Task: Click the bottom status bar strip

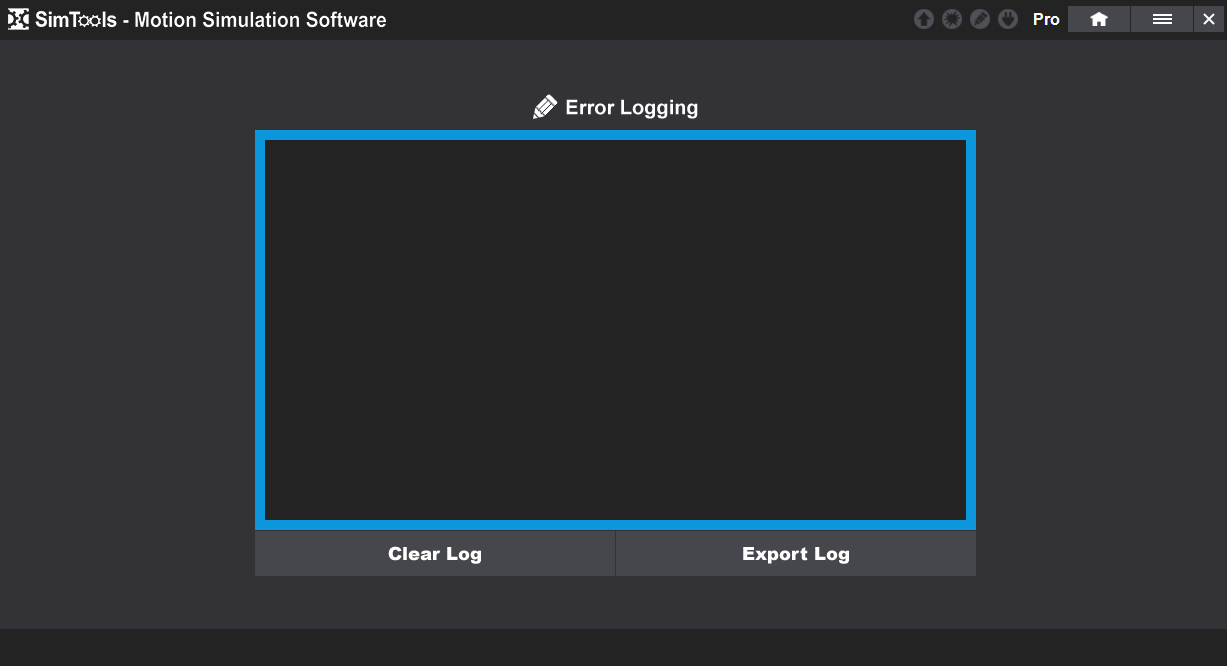Action: click(x=613, y=647)
